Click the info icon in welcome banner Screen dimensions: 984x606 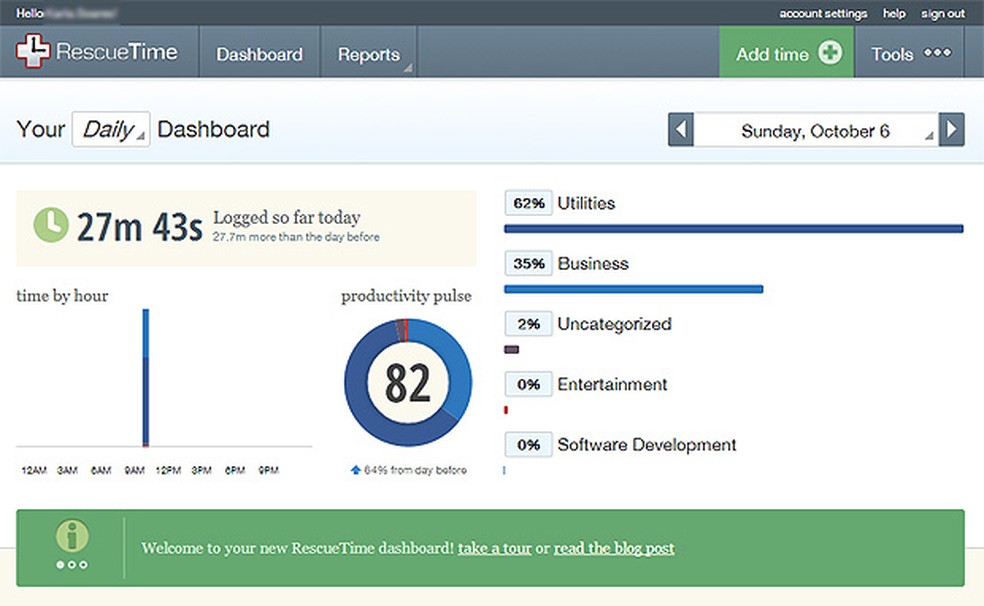72,537
